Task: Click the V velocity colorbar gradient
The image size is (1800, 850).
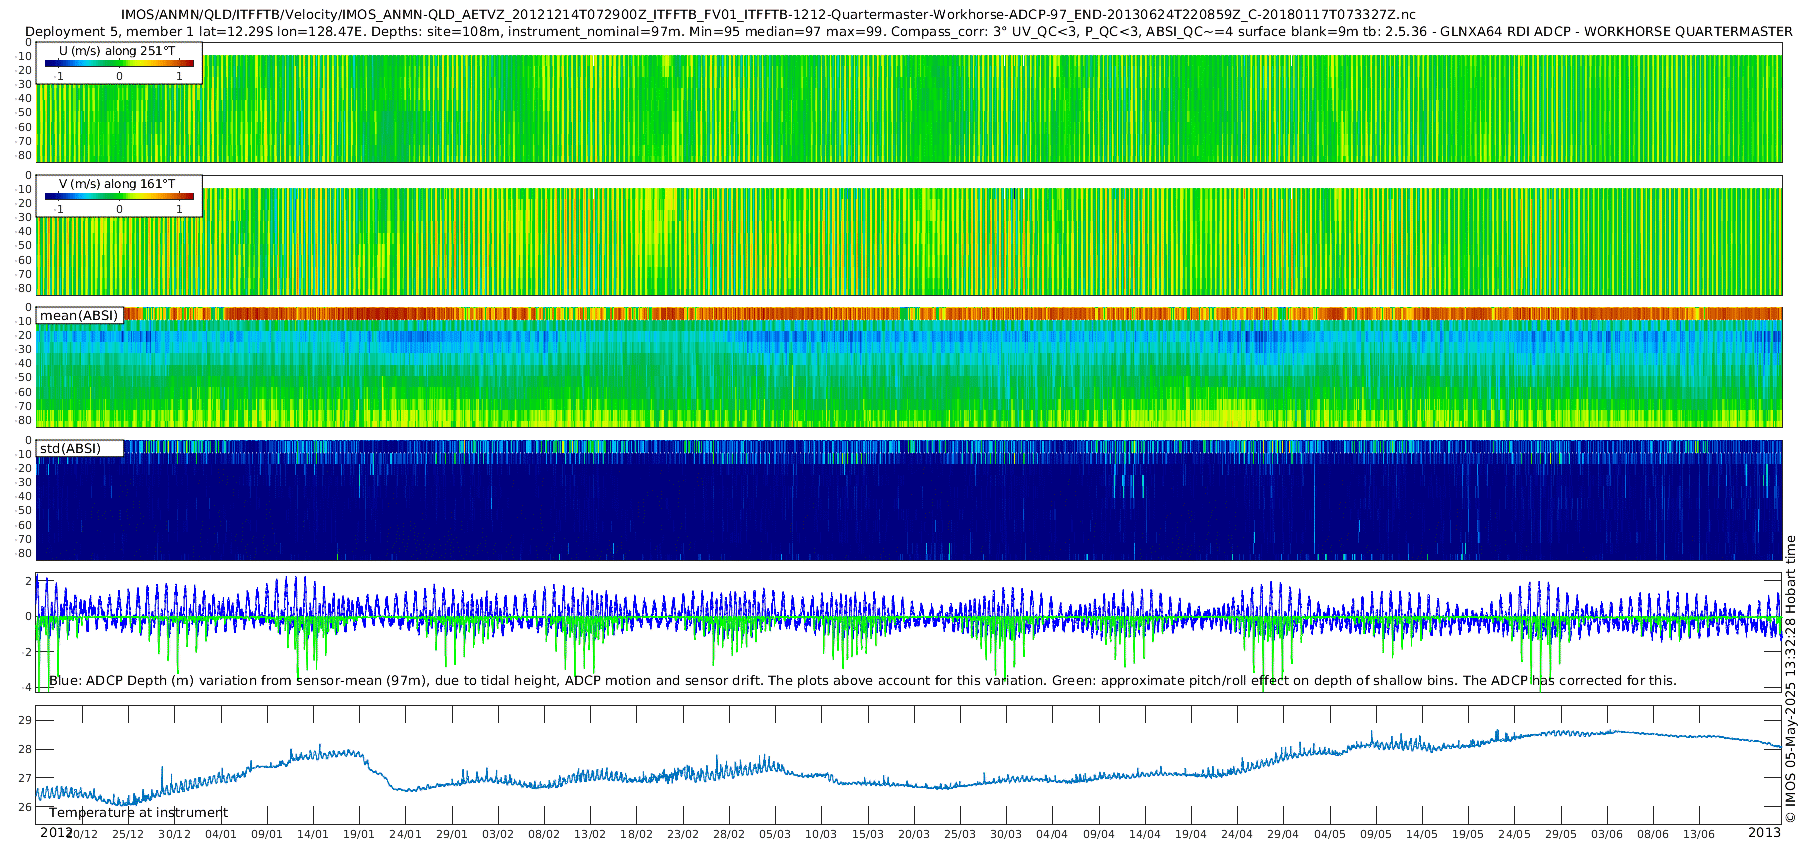Action: [x=119, y=197]
